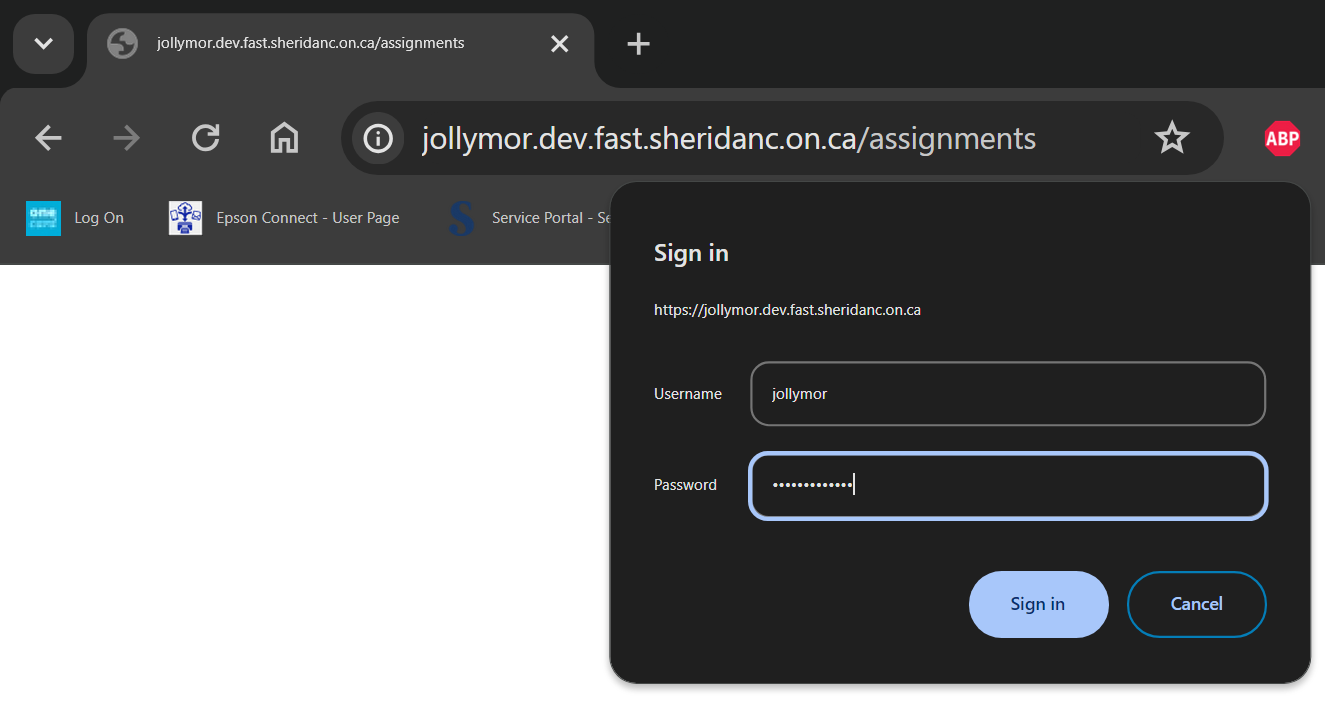Focus the Username field containing jollymor
The width and height of the screenshot is (1325, 704).
[x=1007, y=394]
